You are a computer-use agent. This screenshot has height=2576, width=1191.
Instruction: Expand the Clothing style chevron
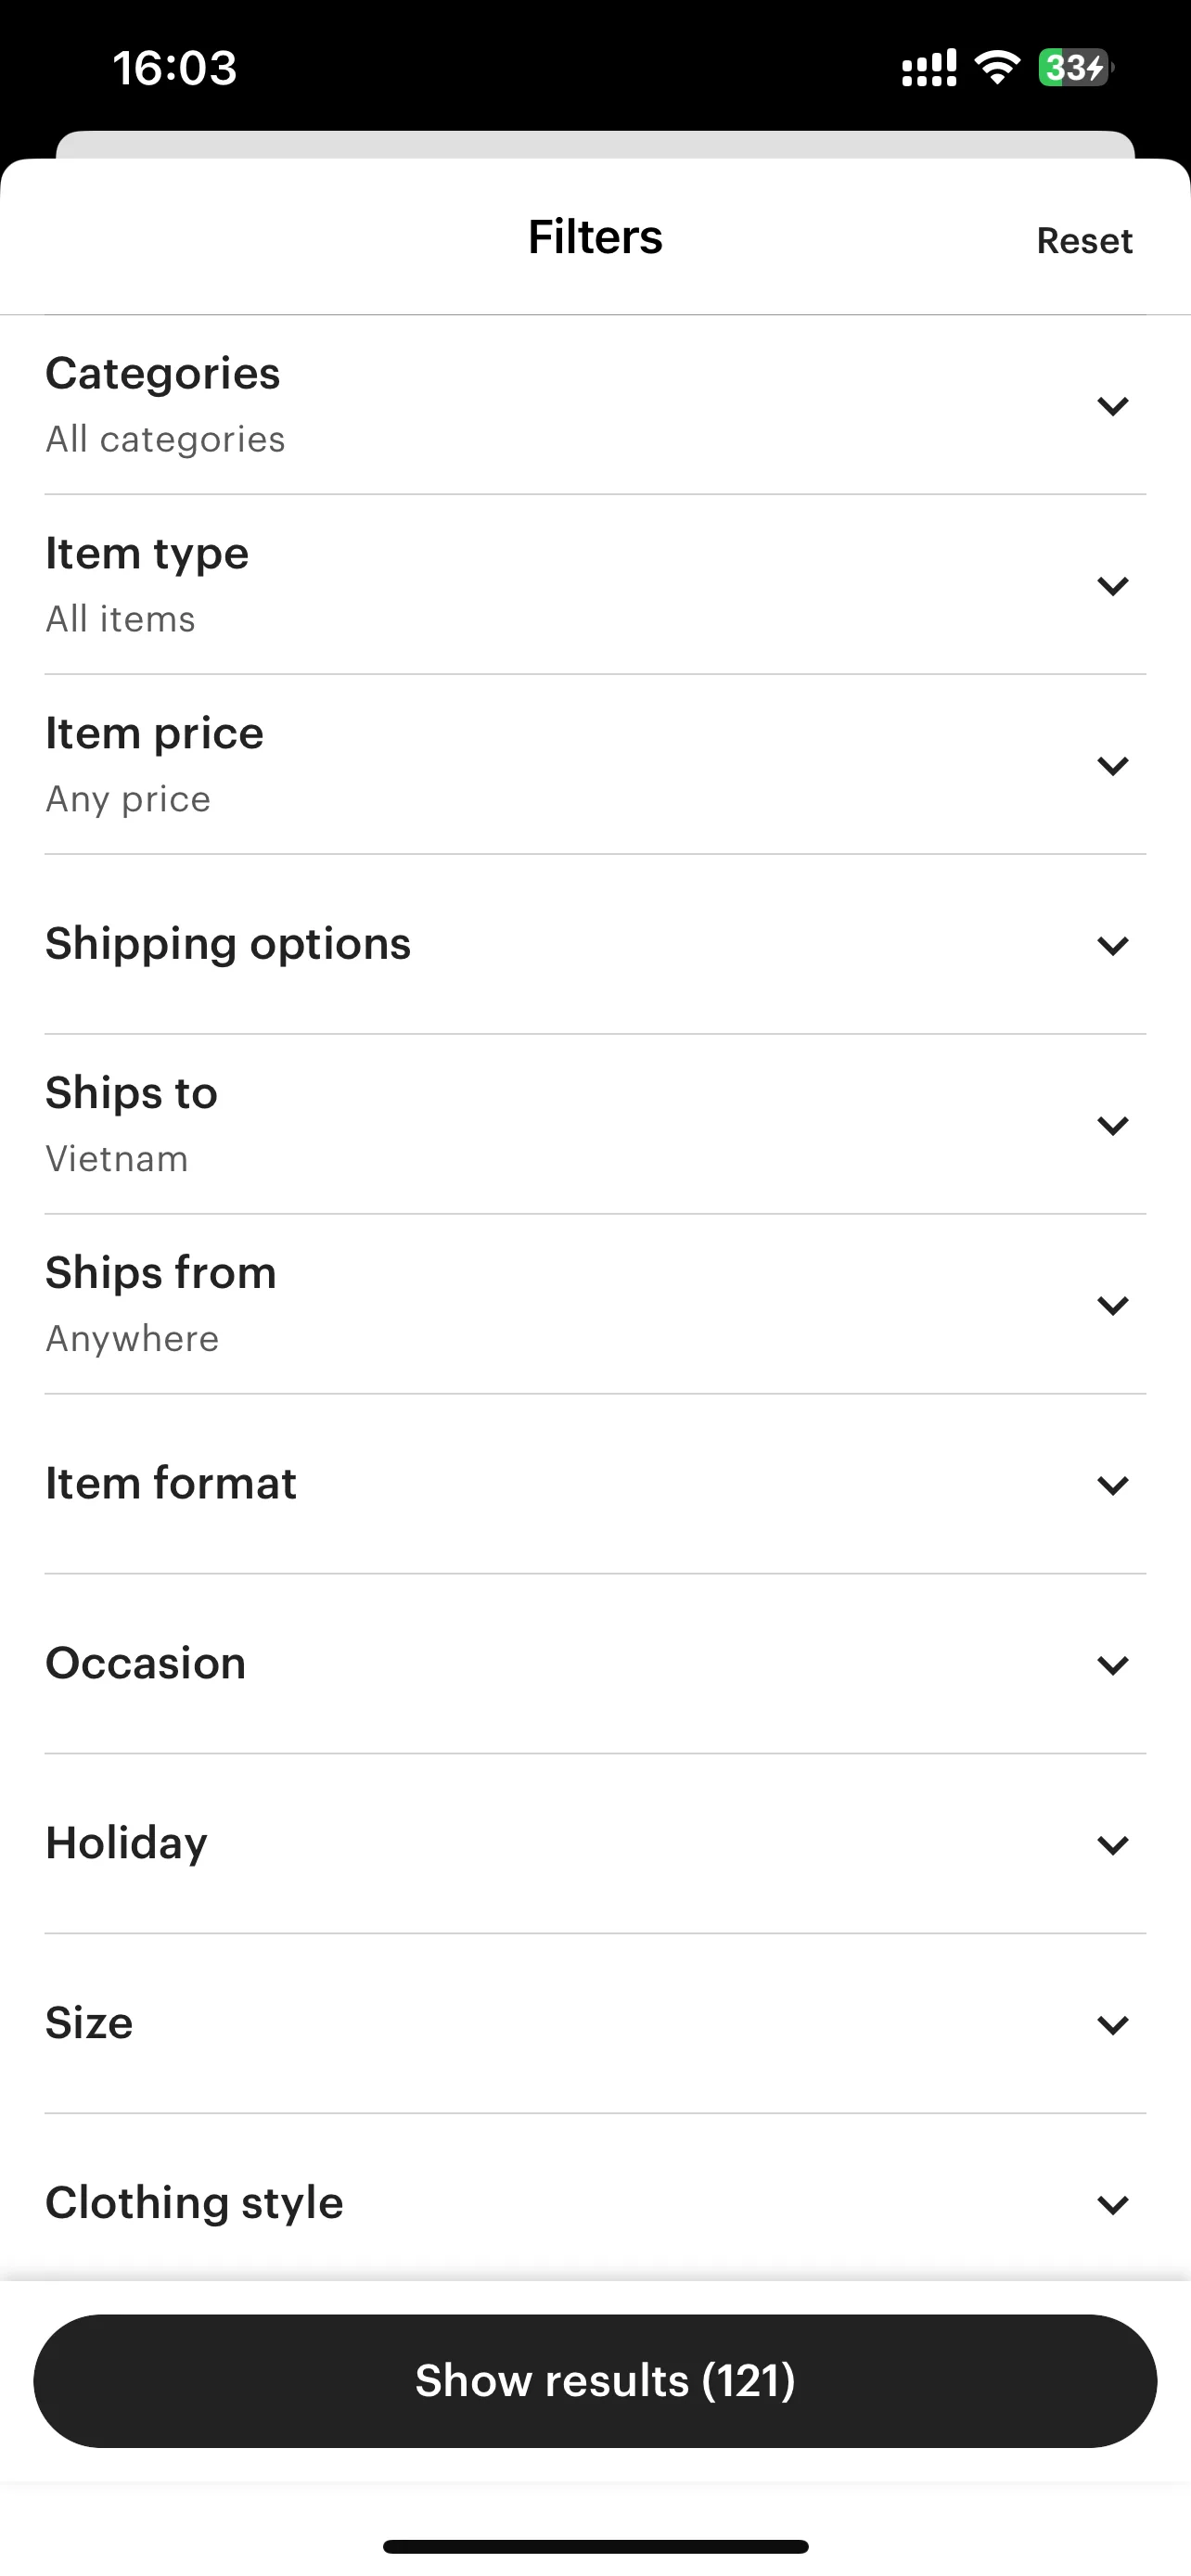point(1112,2204)
